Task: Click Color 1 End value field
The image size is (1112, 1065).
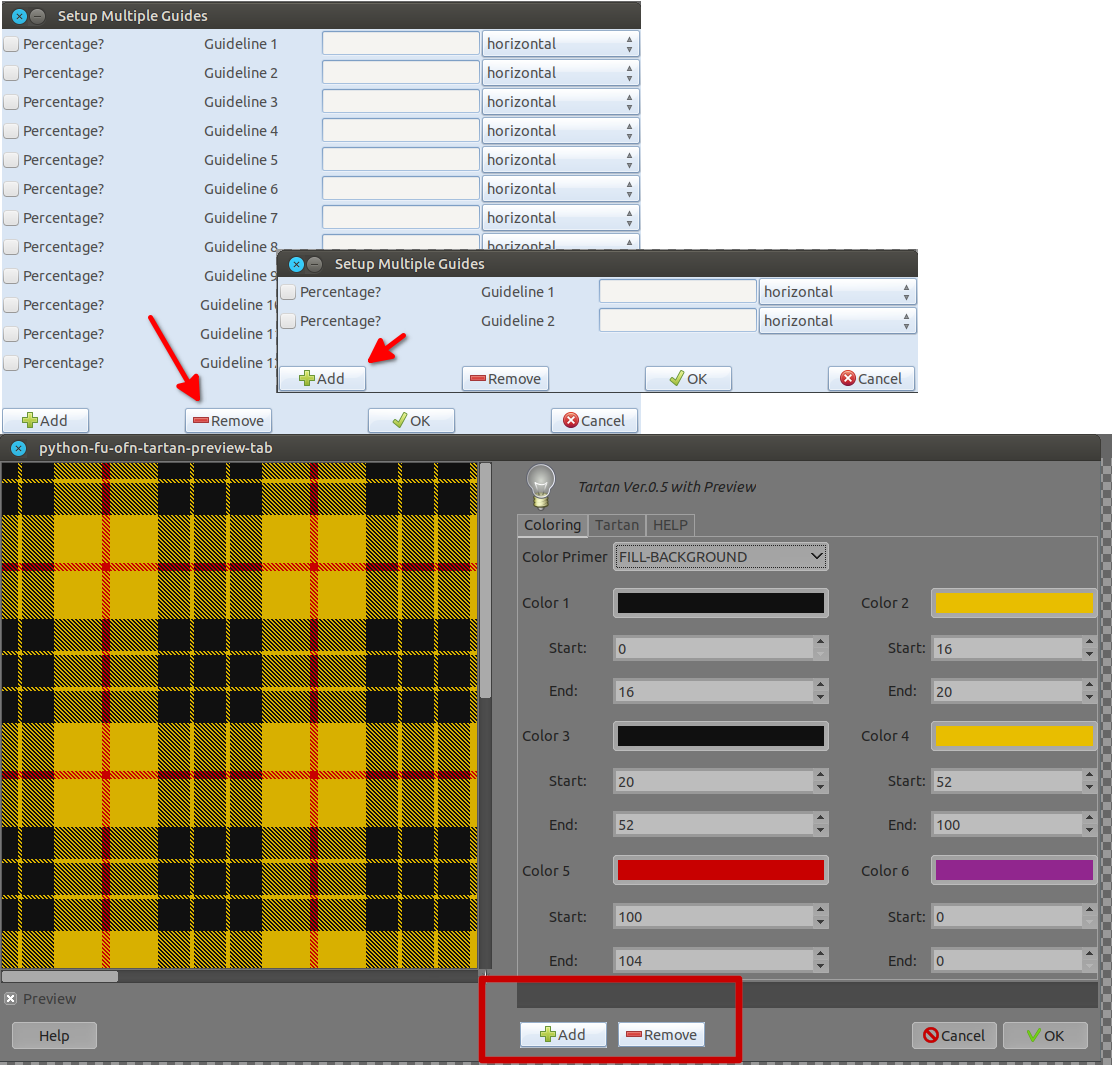Action: point(713,691)
